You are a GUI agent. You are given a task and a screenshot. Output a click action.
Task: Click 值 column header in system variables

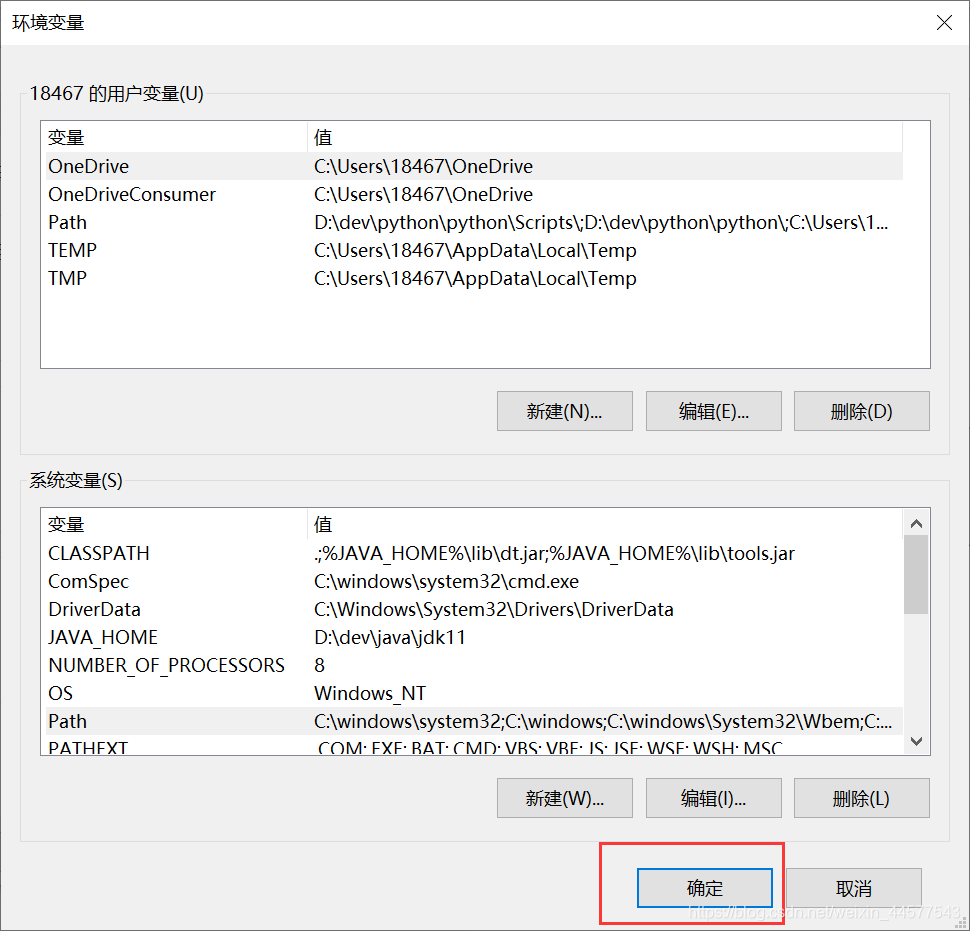605,525
